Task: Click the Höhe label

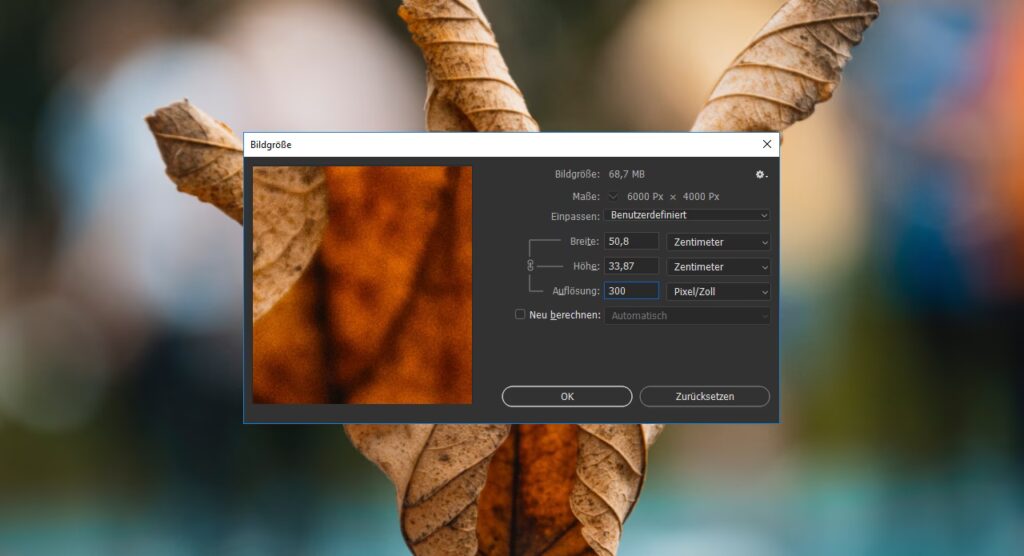Action: point(585,266)
